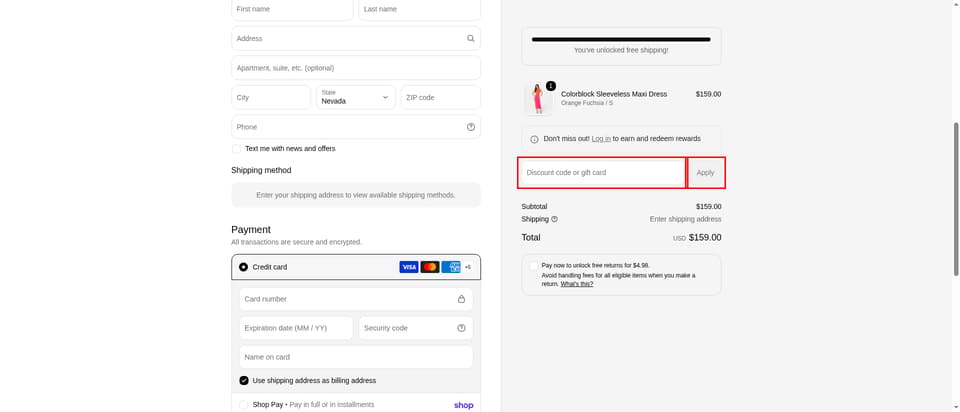This screenshot has height=412, width=960.
Task: Click the card number lock icon
Action: (461, 299)
